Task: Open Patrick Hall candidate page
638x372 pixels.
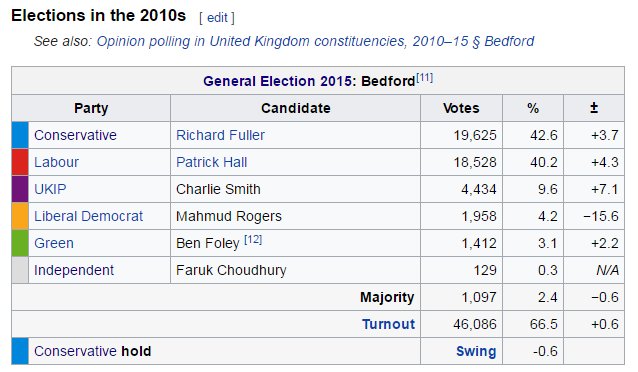Action: tap(211, 162)
